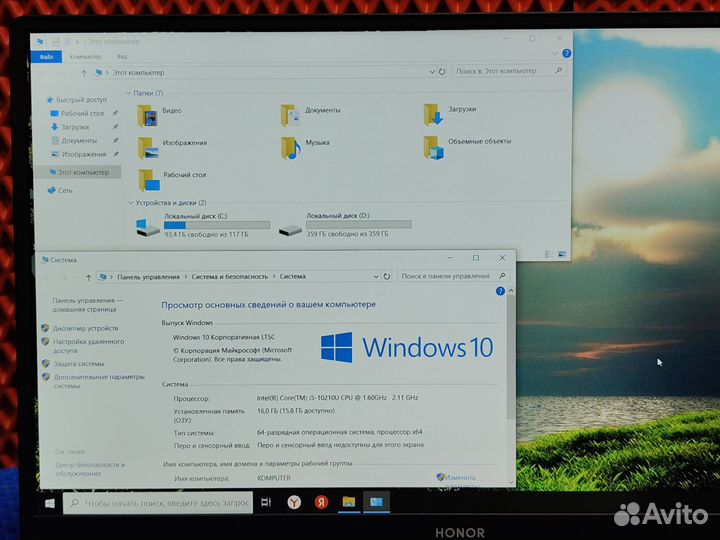Viewport: 720px width, 540px height.
Task: Open help icon in Система window
Action: pyautogui.click(x=500, y=291)
